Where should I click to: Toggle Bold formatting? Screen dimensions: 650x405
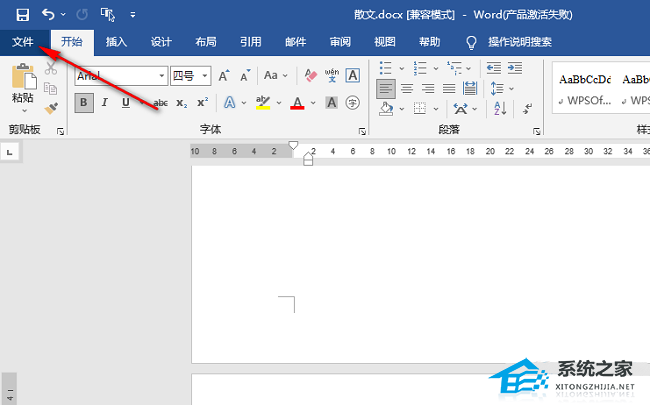[x=84, y=102]
